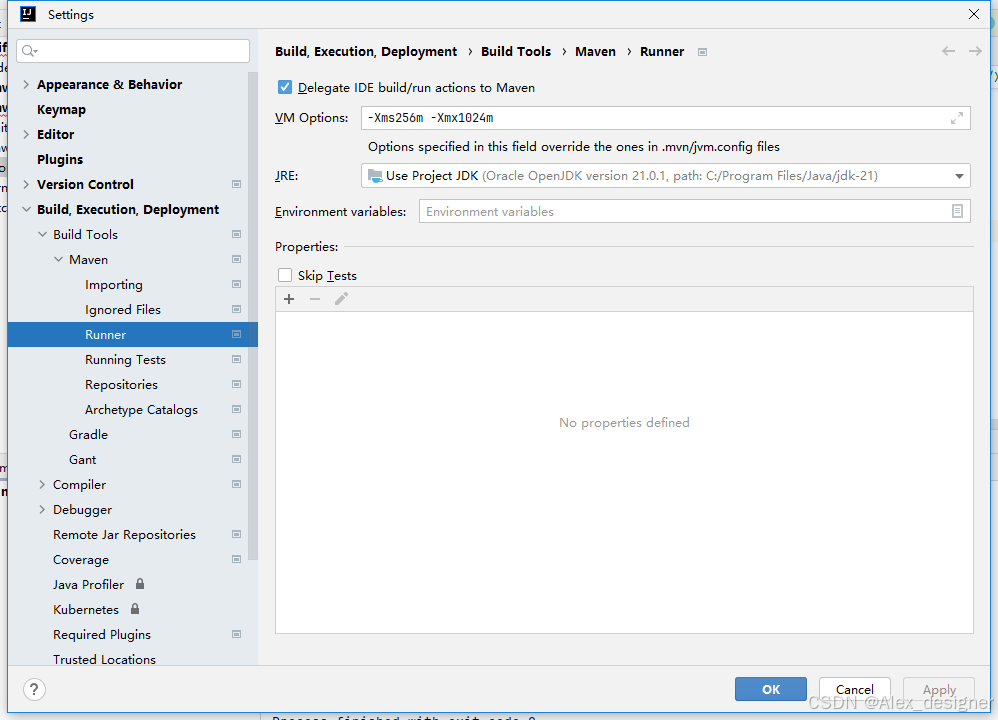998x720 pixels.
Task: Close the Settings dialog window
Action: point(974,14)
